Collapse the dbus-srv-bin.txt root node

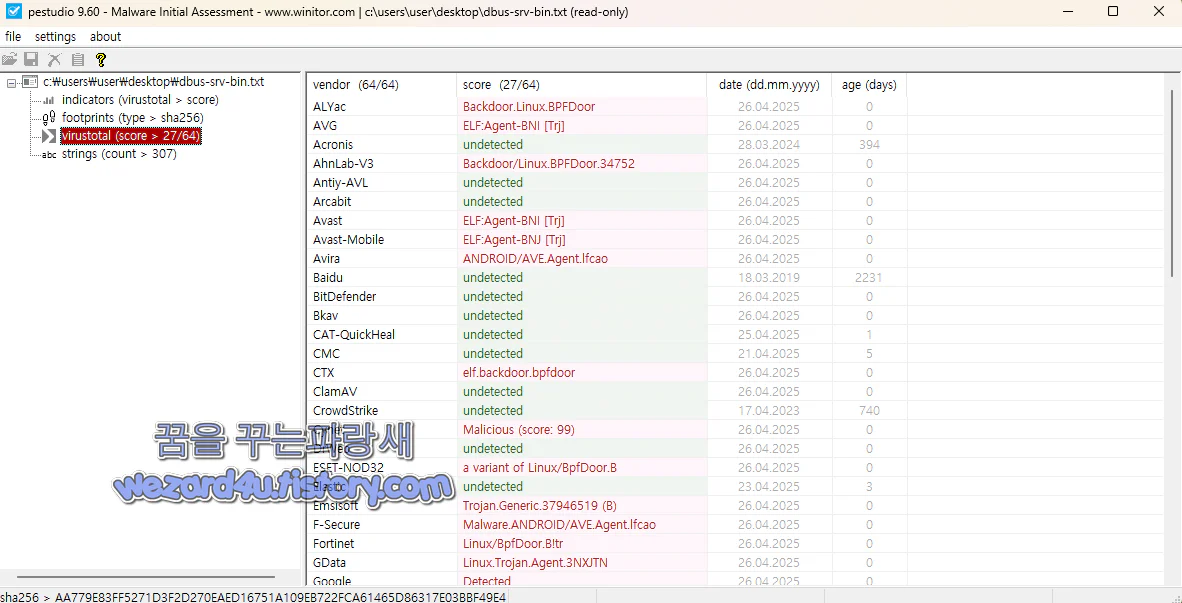click(13, 81)
